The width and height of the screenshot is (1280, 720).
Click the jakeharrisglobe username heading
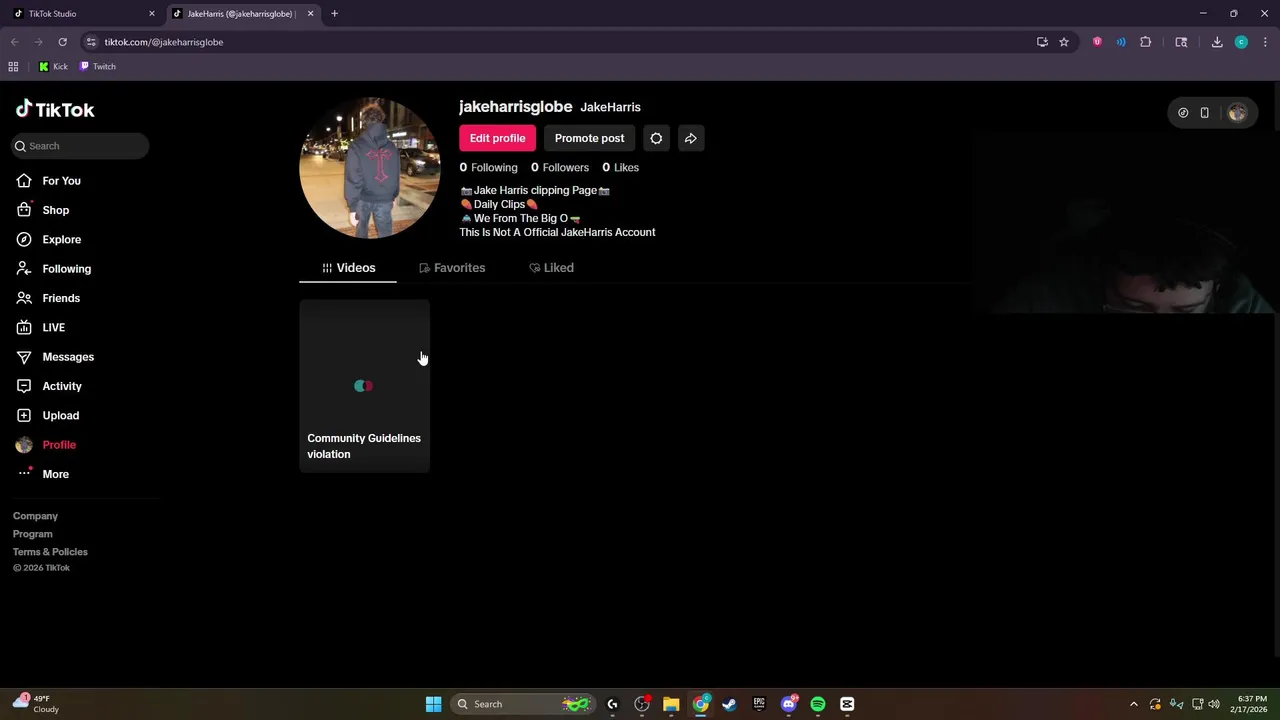point(516,107)
